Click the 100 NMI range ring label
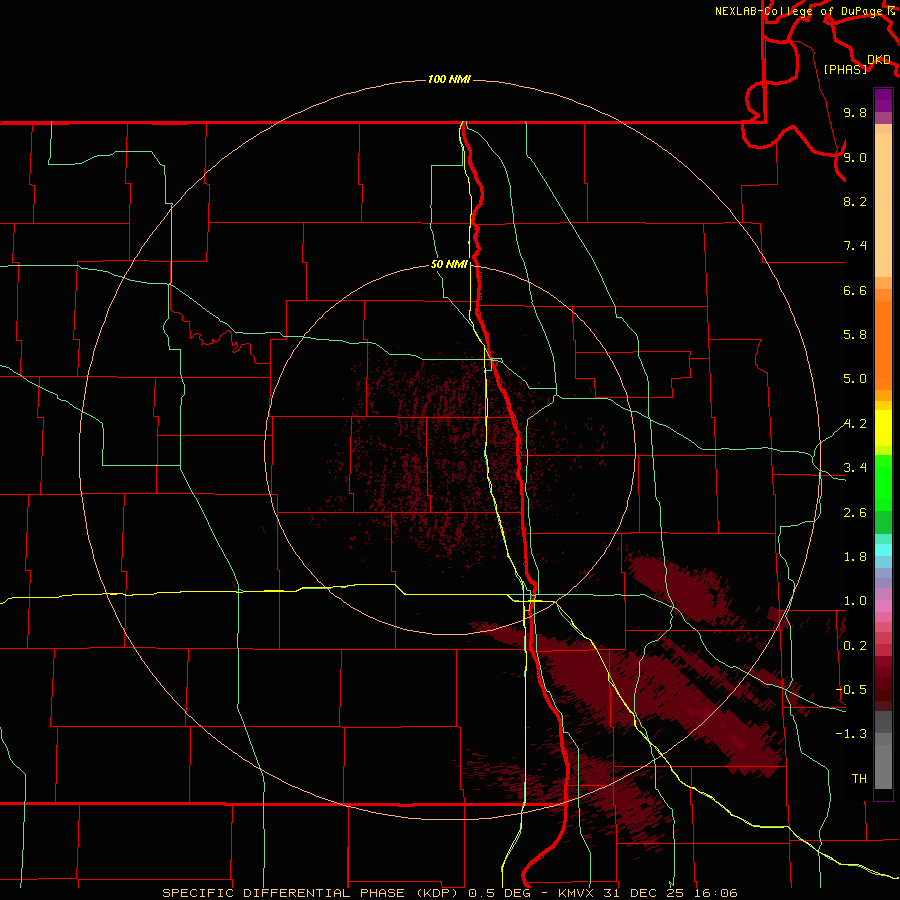900x900 pixels. (449, 79)
